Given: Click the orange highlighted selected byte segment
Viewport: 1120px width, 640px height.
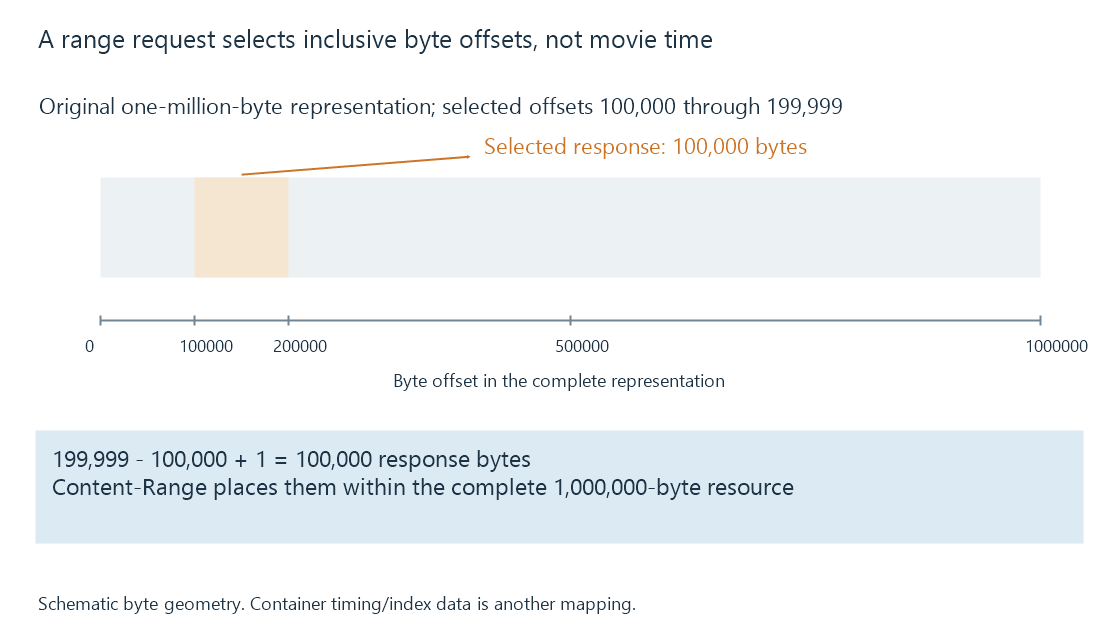Looking at the screenshot, I should click(241, 227).
